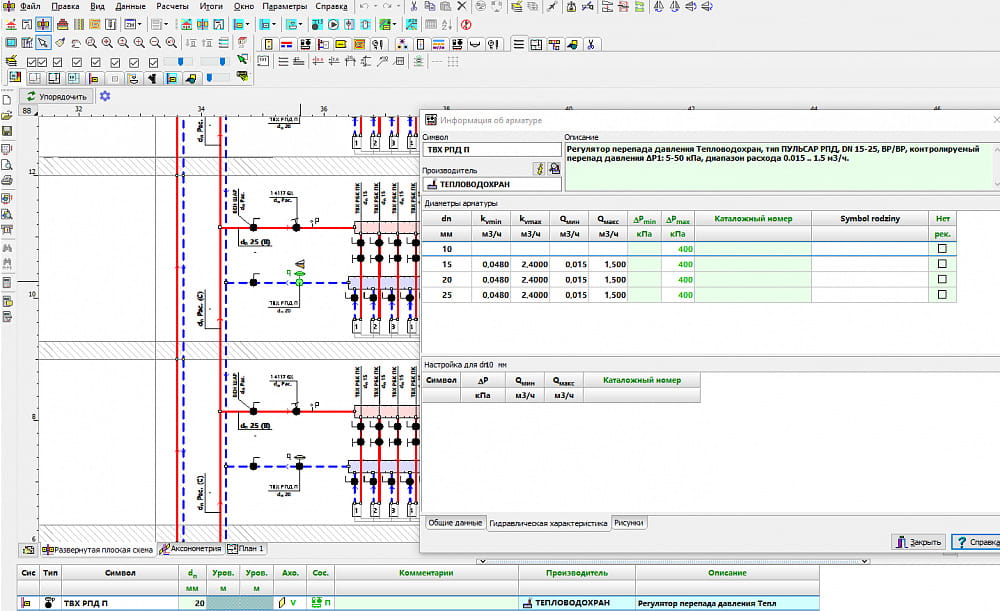Tick the 'Нет рек.' checkbox for dn 10
This screenshot has width=1000, height=611.
941,248
